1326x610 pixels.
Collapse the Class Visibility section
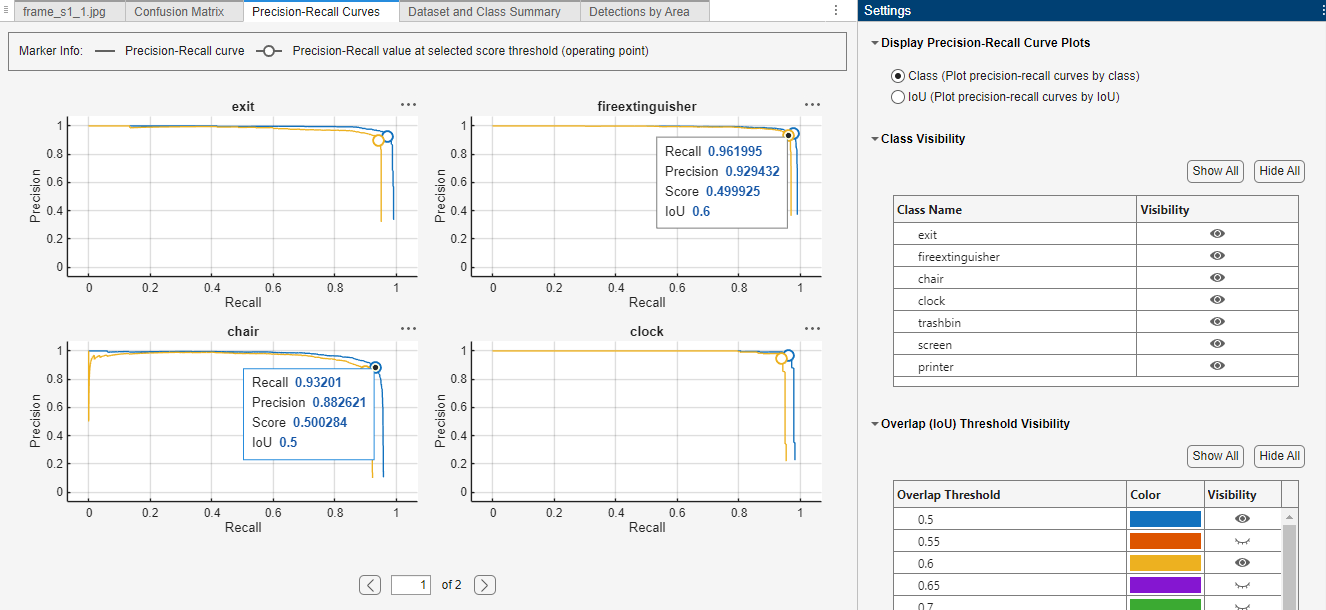[x=874, y=139]
